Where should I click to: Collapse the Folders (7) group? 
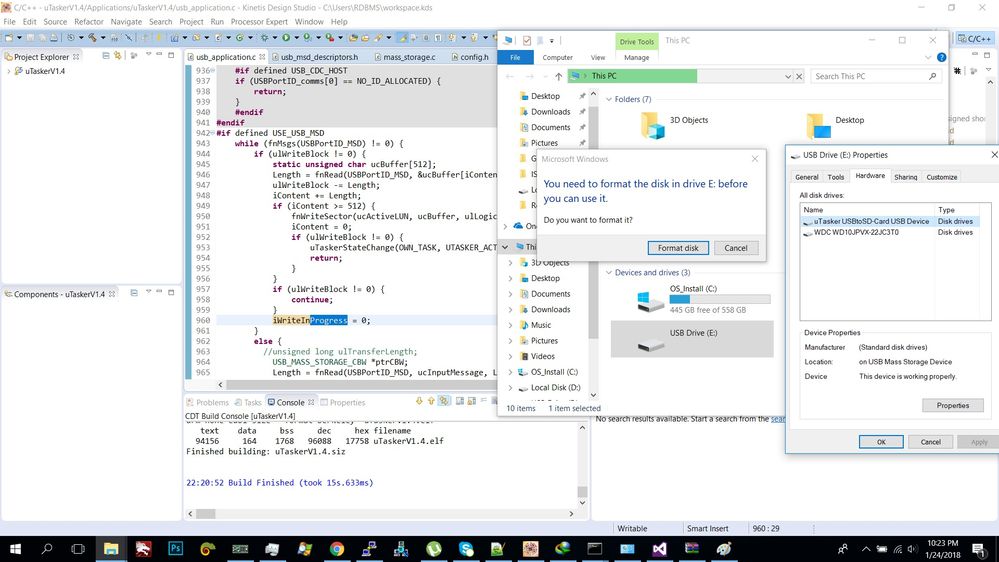click(609, 99)
